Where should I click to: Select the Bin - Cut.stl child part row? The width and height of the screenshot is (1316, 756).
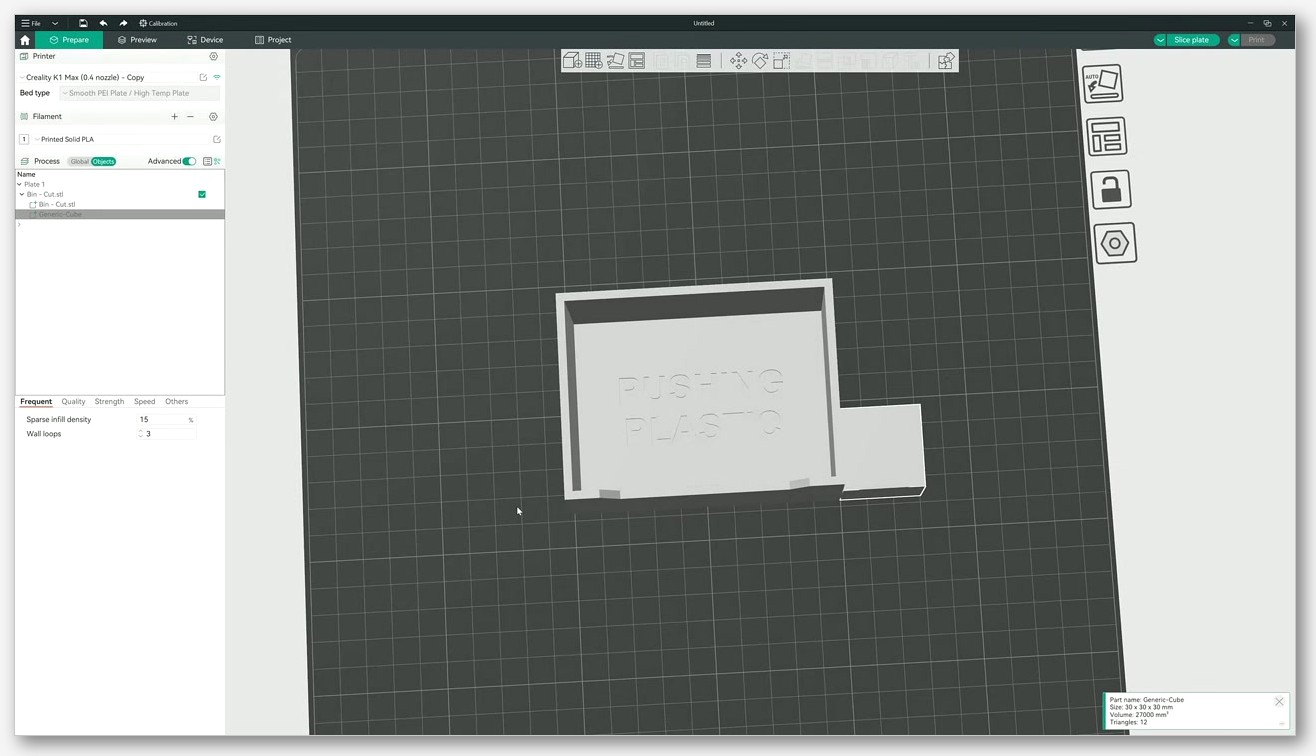[x=120, y=204]
